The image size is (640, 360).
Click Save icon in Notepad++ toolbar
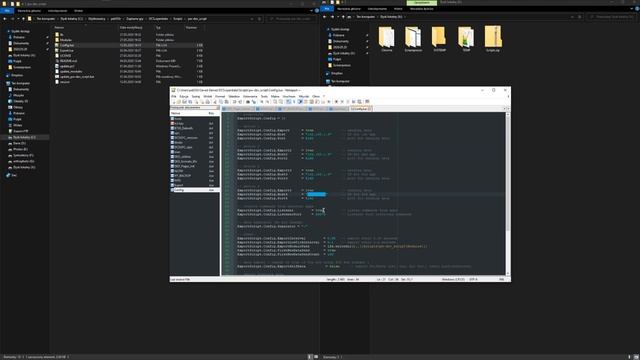(184, 102)
